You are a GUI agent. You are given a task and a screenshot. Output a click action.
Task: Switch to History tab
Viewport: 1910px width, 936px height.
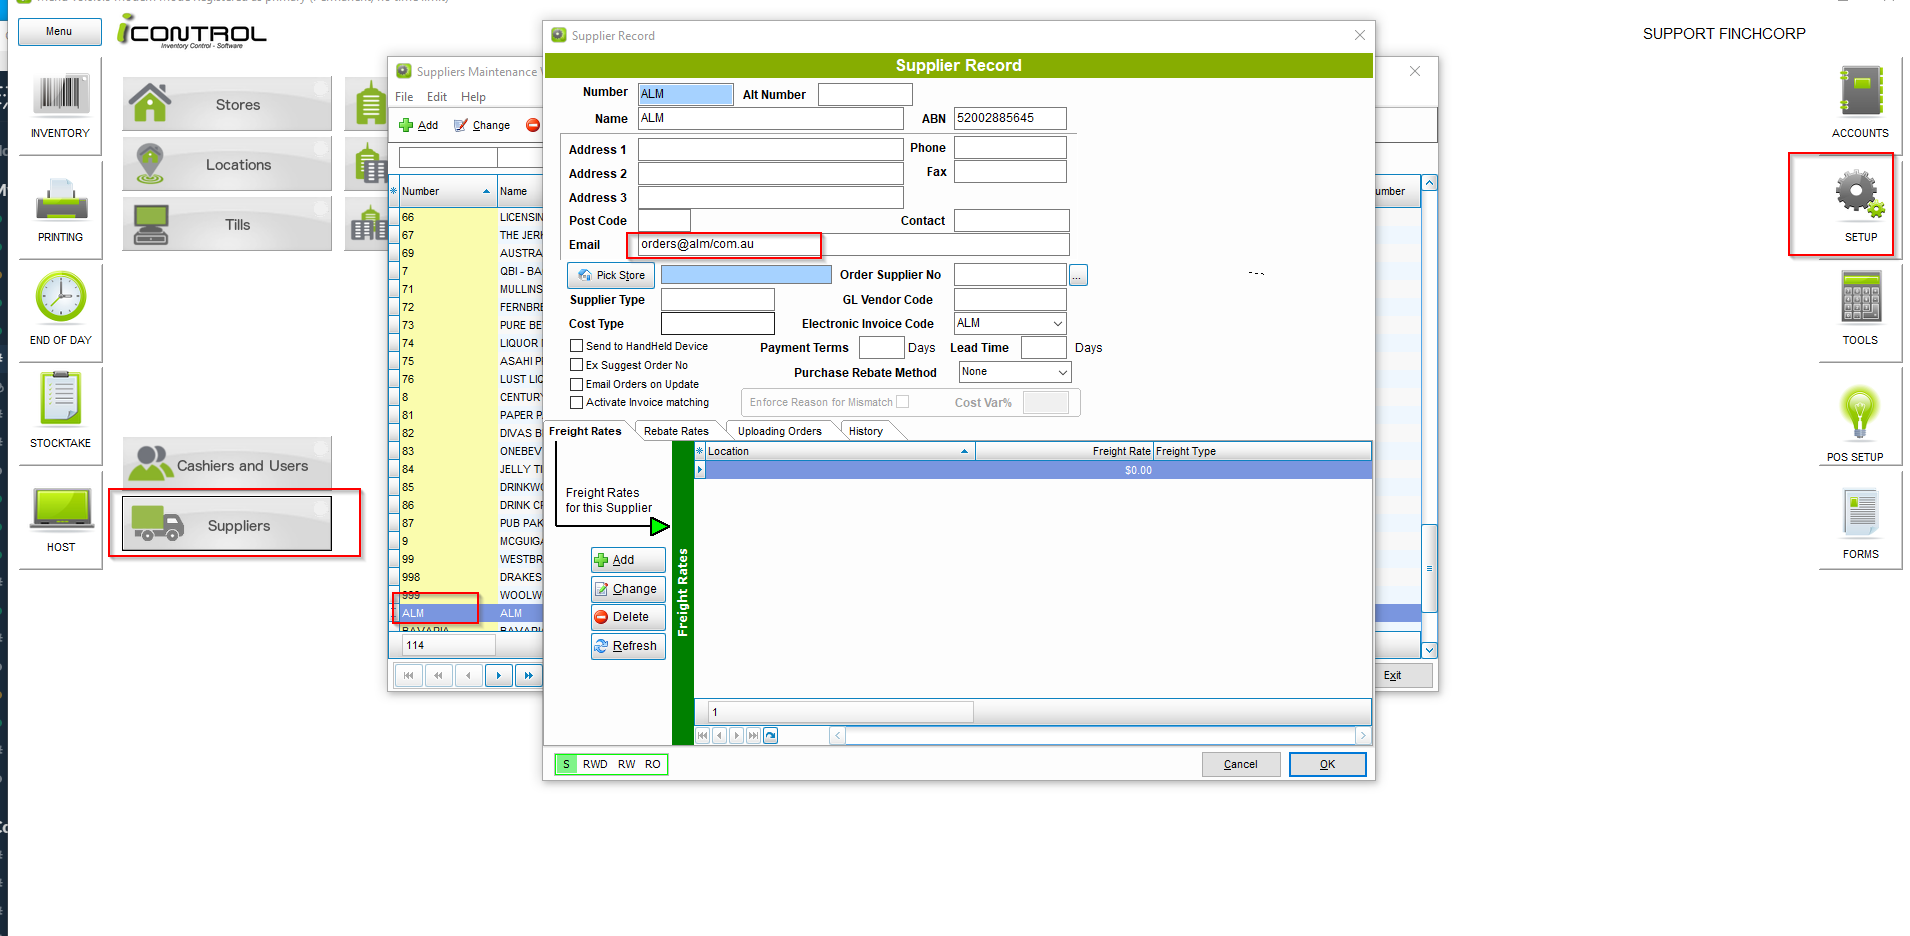coord(866,431)
